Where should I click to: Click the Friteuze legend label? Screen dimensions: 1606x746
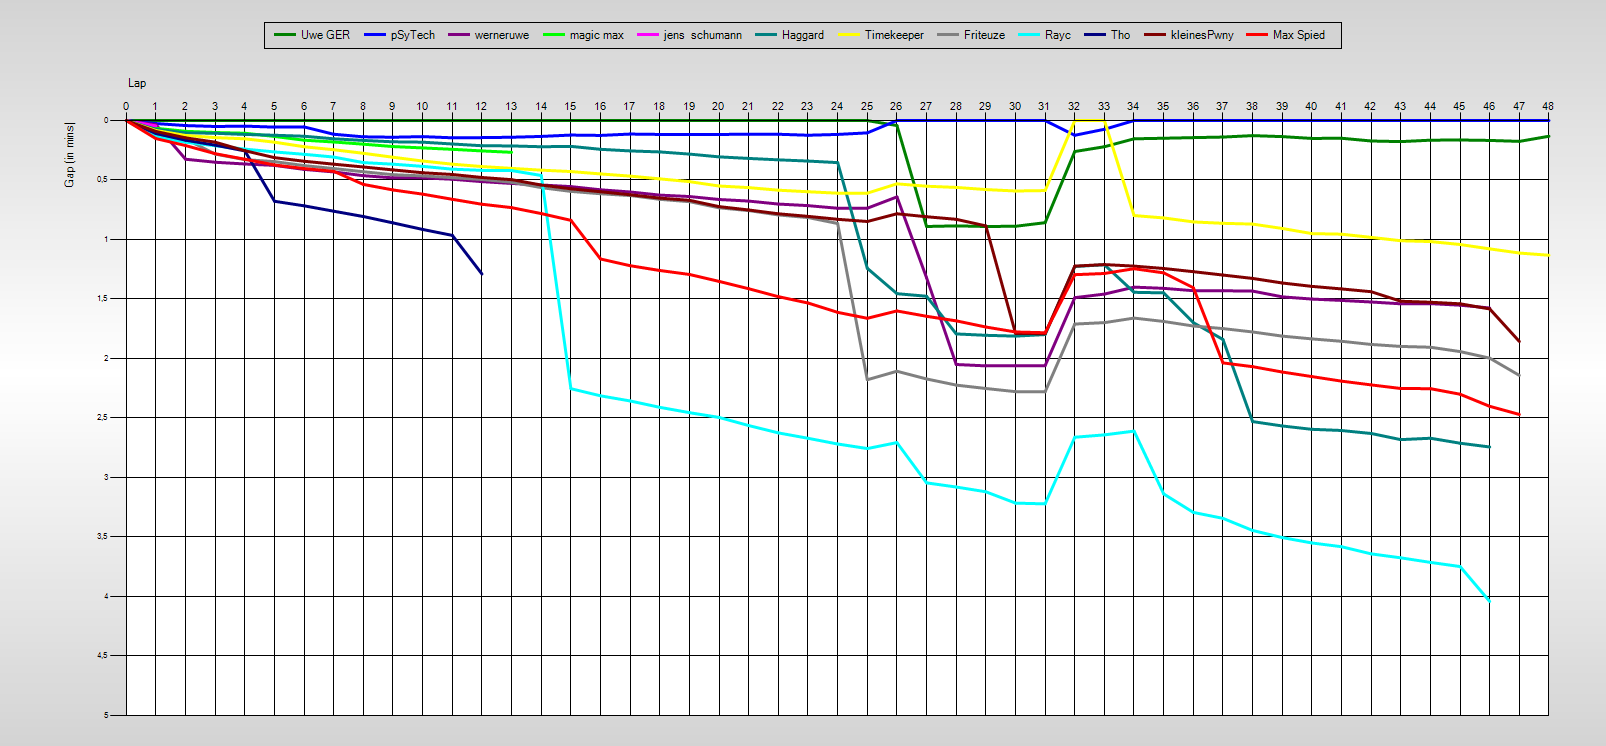[x=985, y=35]
